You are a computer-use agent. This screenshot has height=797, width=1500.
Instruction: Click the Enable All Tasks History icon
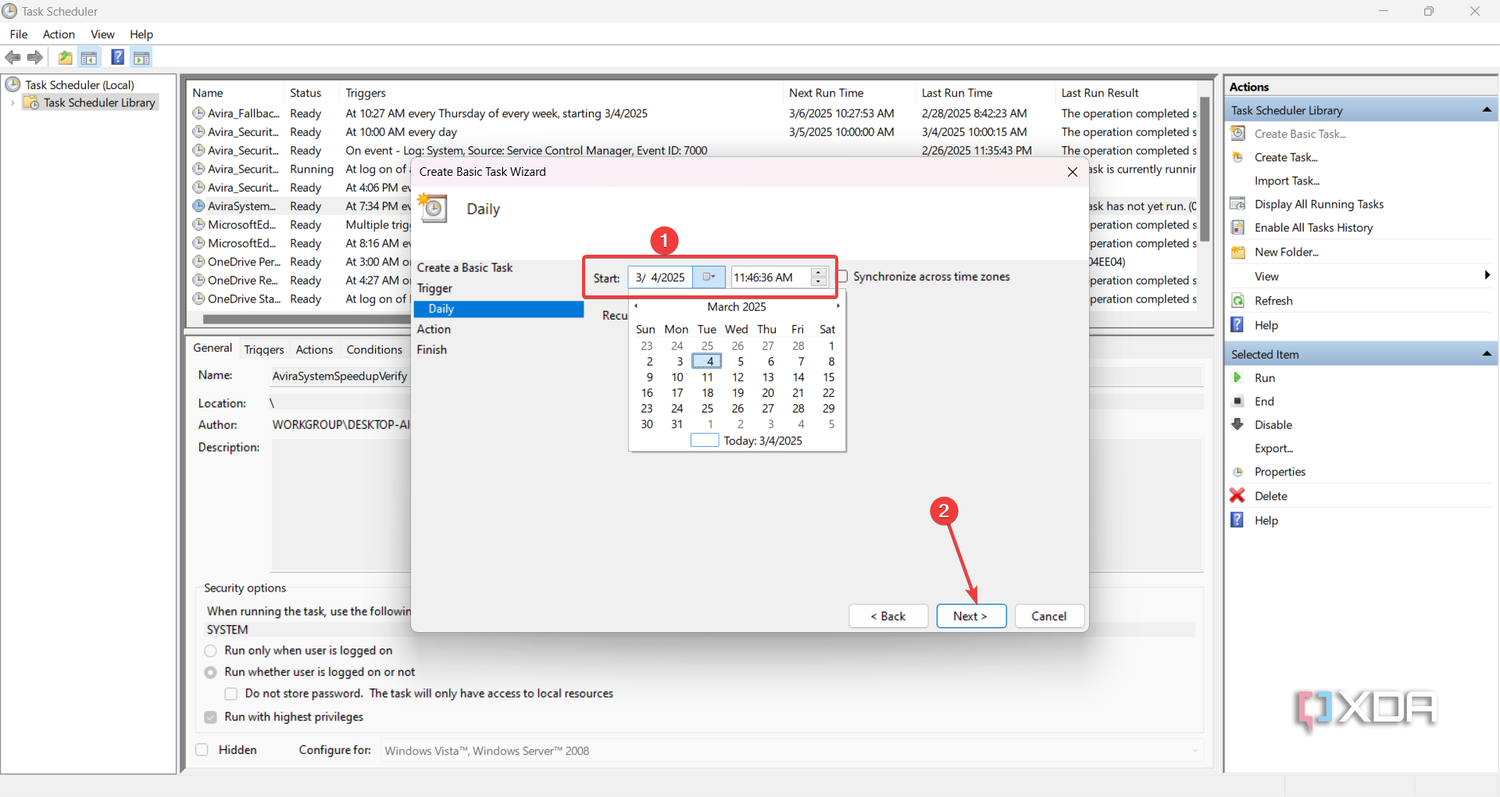pyautogui.click(x=1238, y=228)
